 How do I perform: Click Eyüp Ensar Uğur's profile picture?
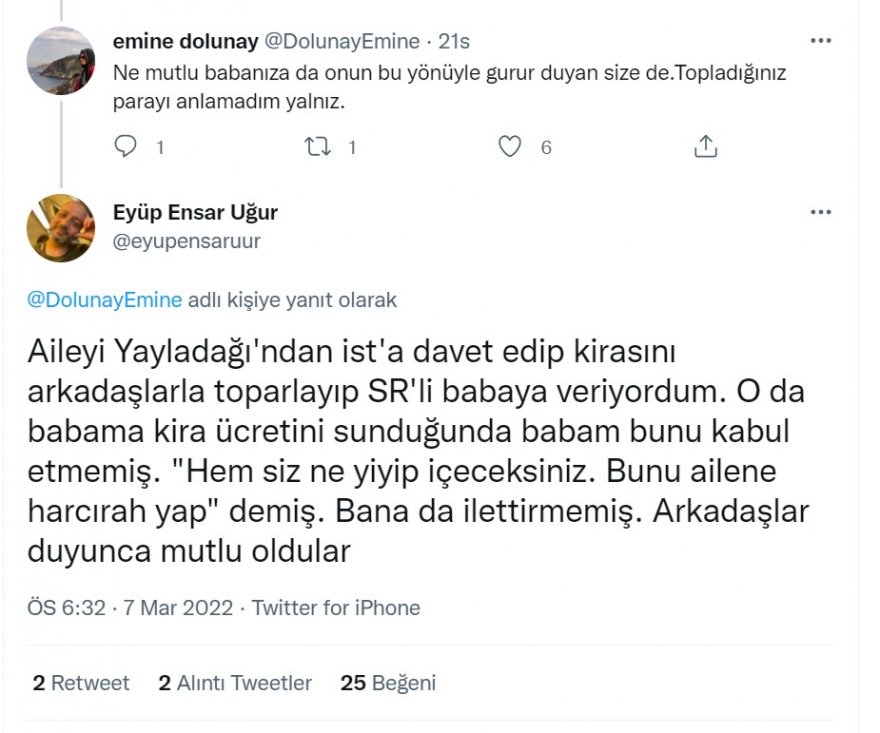tap(61, 228)
